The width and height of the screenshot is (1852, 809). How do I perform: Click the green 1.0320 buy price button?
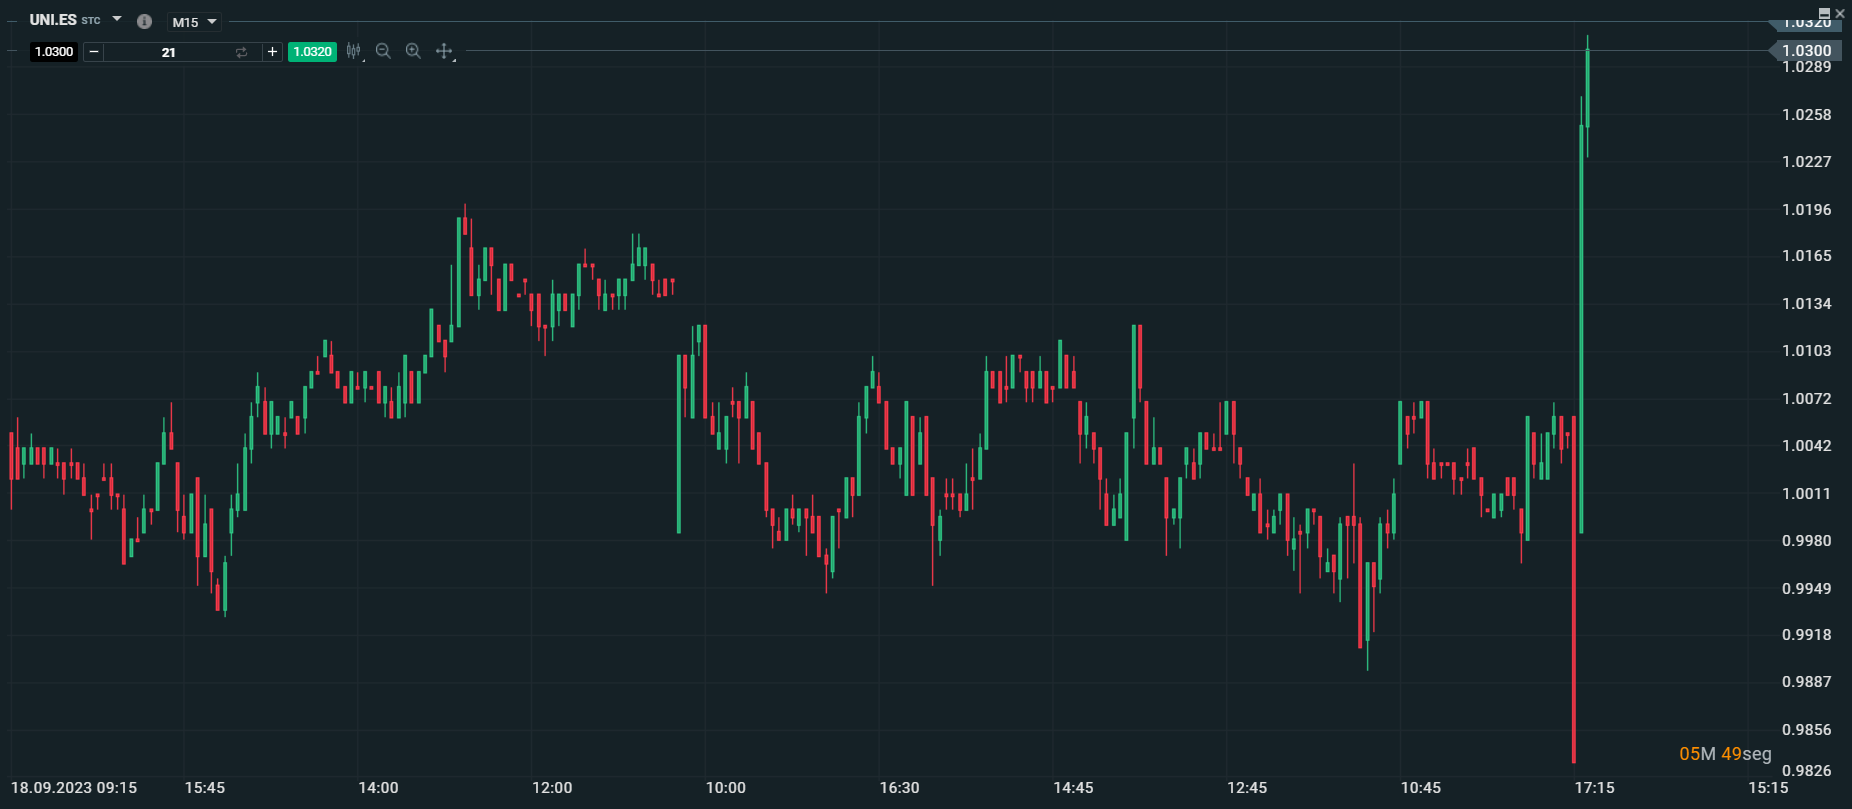[312, 52]
